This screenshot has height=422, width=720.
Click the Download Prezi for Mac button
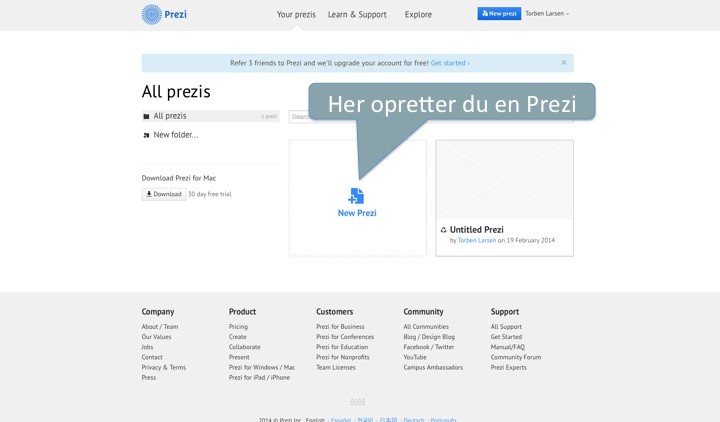point(164,194)
